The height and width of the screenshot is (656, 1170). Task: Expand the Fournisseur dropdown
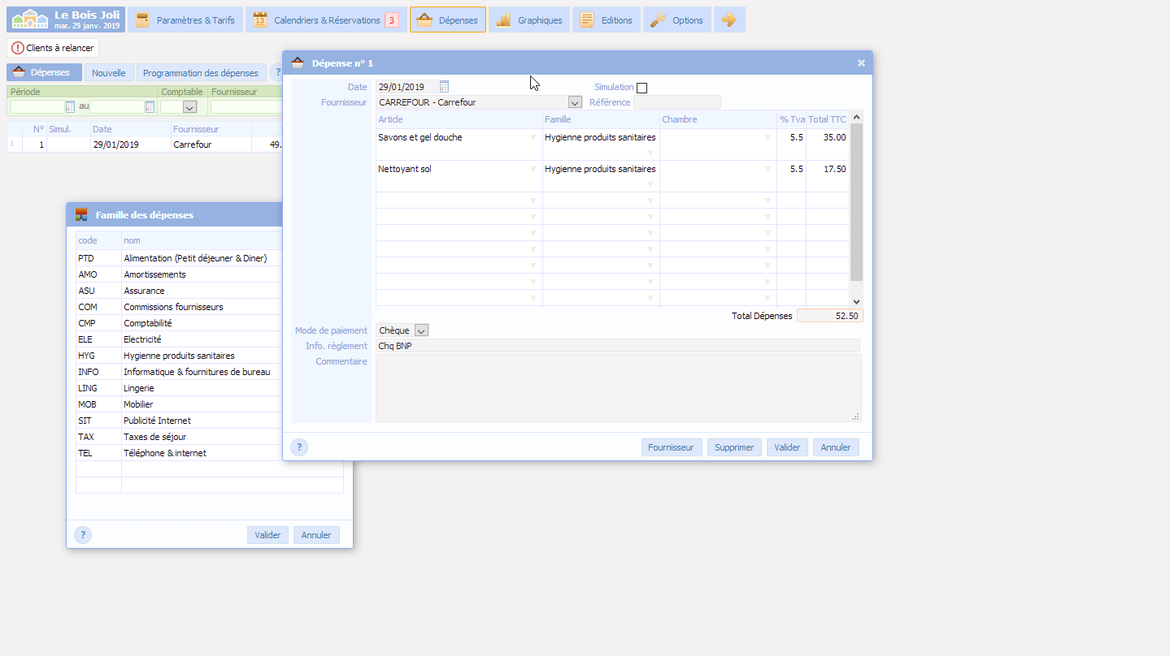tap(575, 102)
